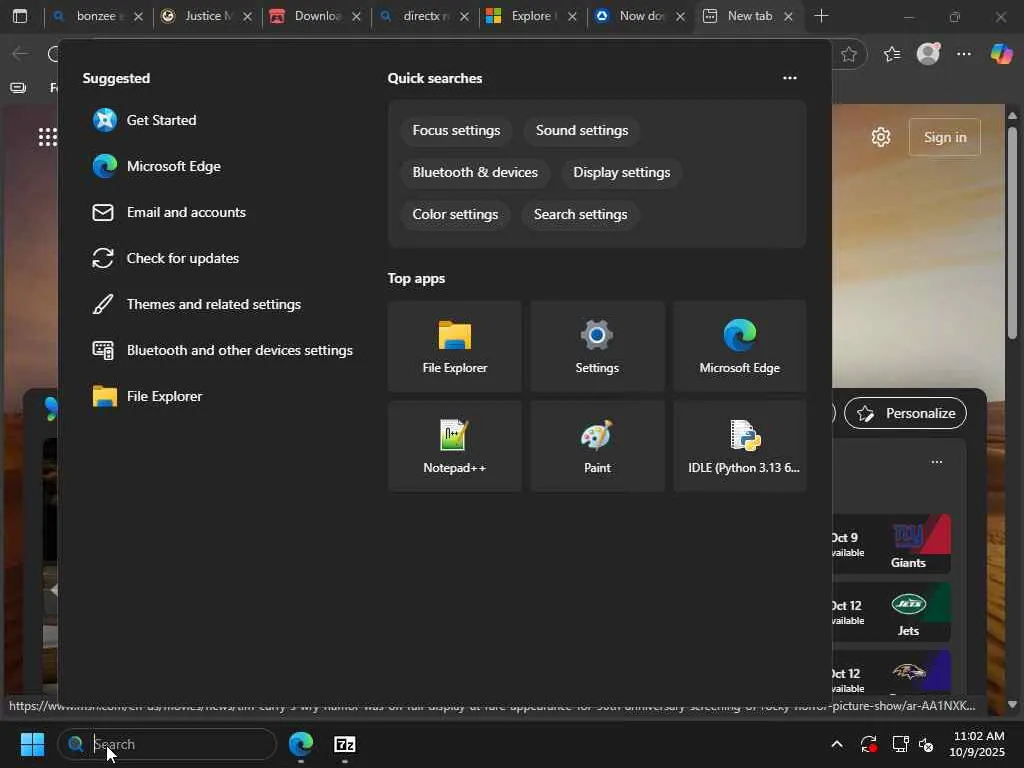Image resolution: width=1024 pixels, height=768 pixels.
Task: Show hidden system tray icons
Action: coord(837,744)
